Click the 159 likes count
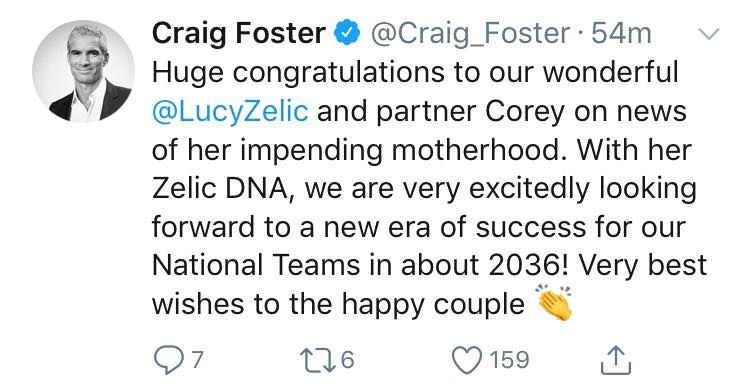This screenshot has width=750, height=388. coord(509,360)
